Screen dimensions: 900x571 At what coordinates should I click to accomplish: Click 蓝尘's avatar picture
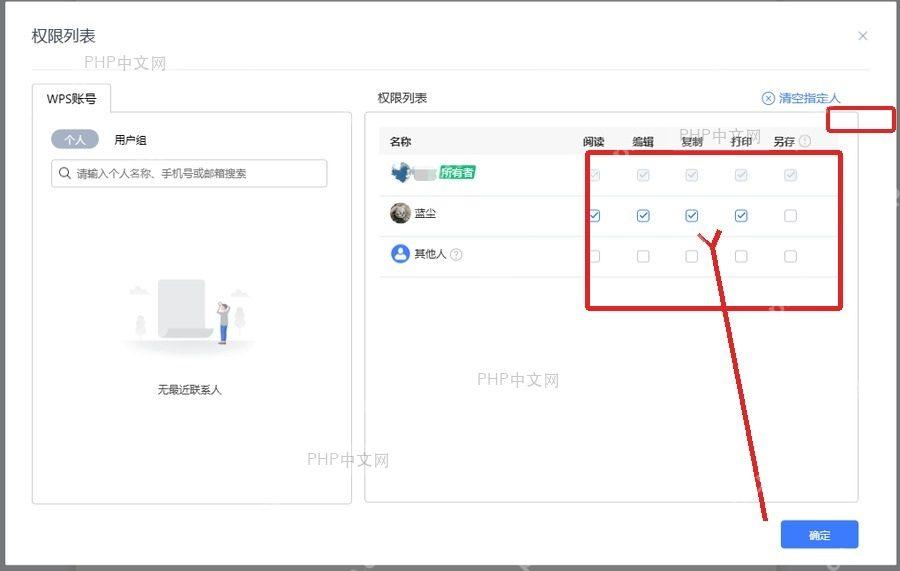click(401, 213)
